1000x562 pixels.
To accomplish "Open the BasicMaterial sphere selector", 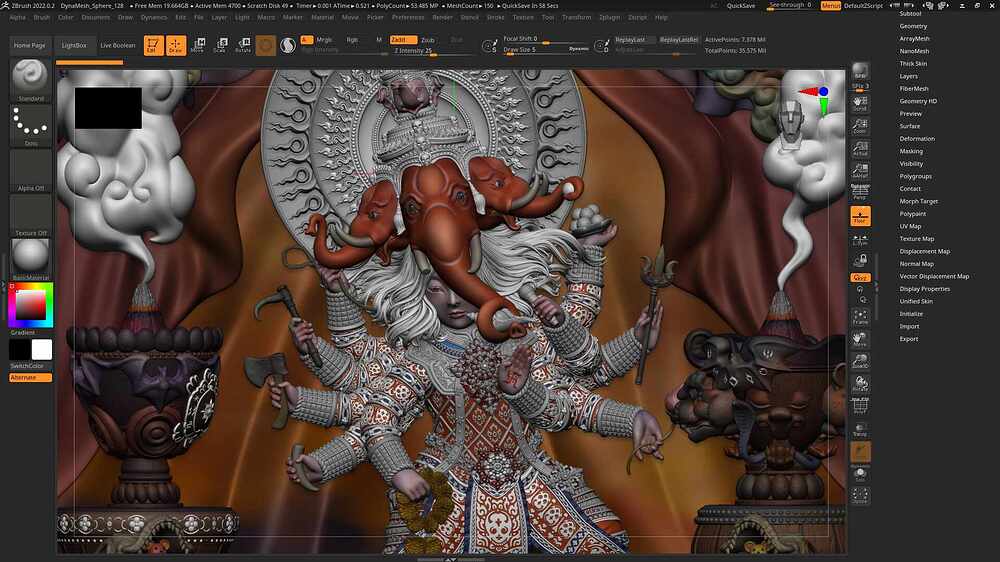I will [x=31, y=259].
